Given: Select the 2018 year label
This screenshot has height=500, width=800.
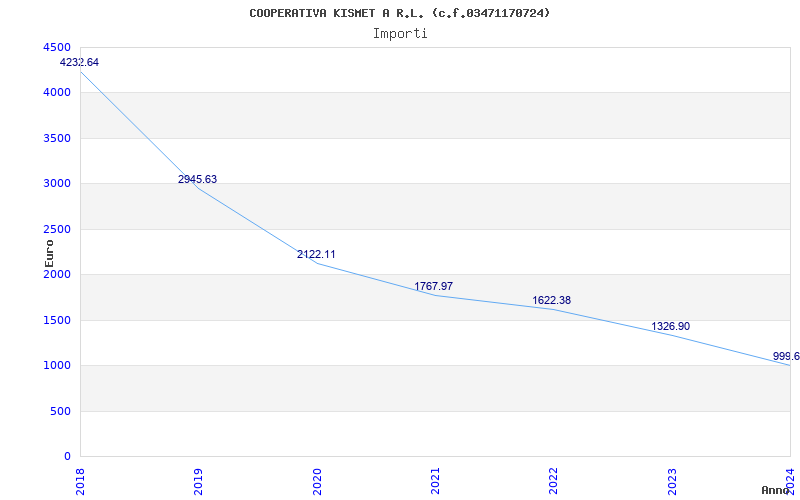Looking at the screenshot, I should point(81,480).
